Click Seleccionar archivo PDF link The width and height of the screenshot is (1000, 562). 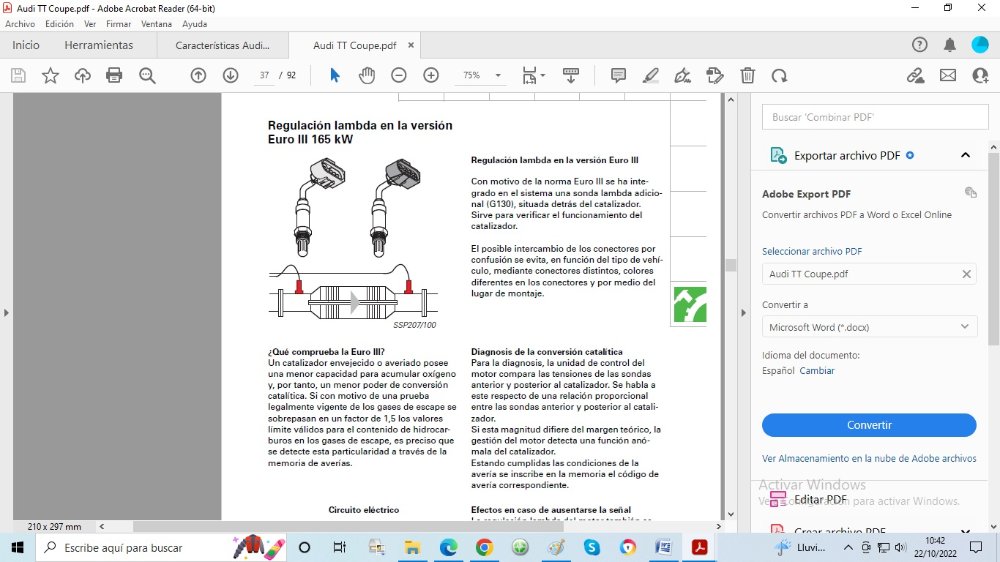pyautogui.click(x=812, y=251)
